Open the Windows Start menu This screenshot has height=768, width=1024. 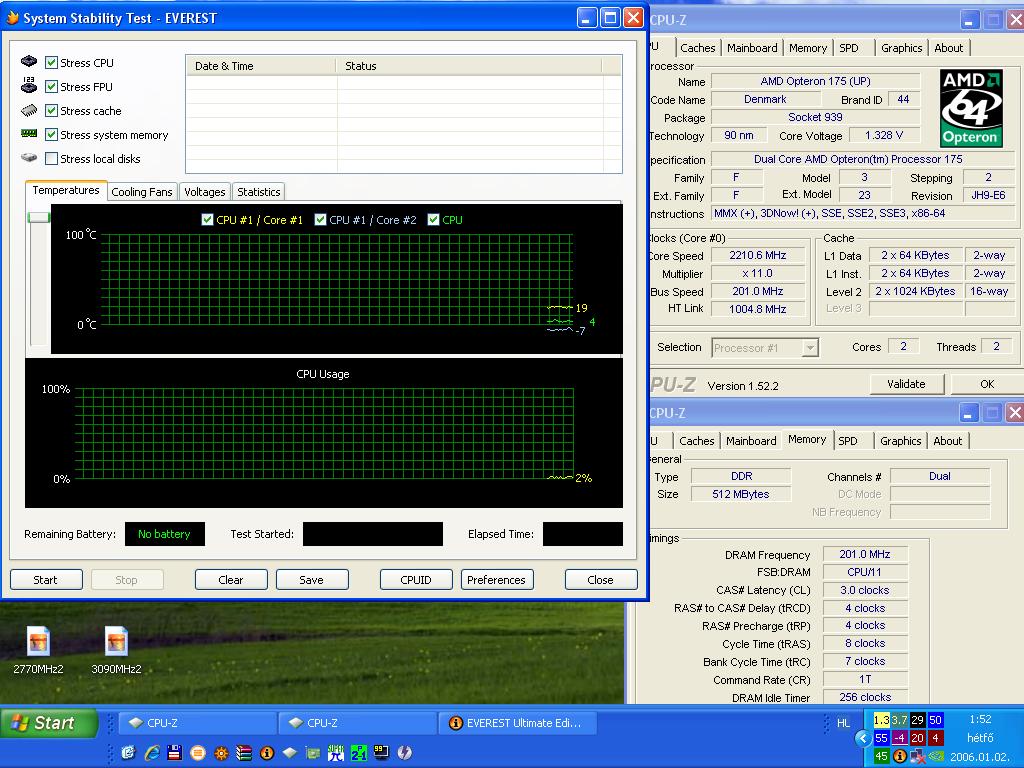pos(49,723)
